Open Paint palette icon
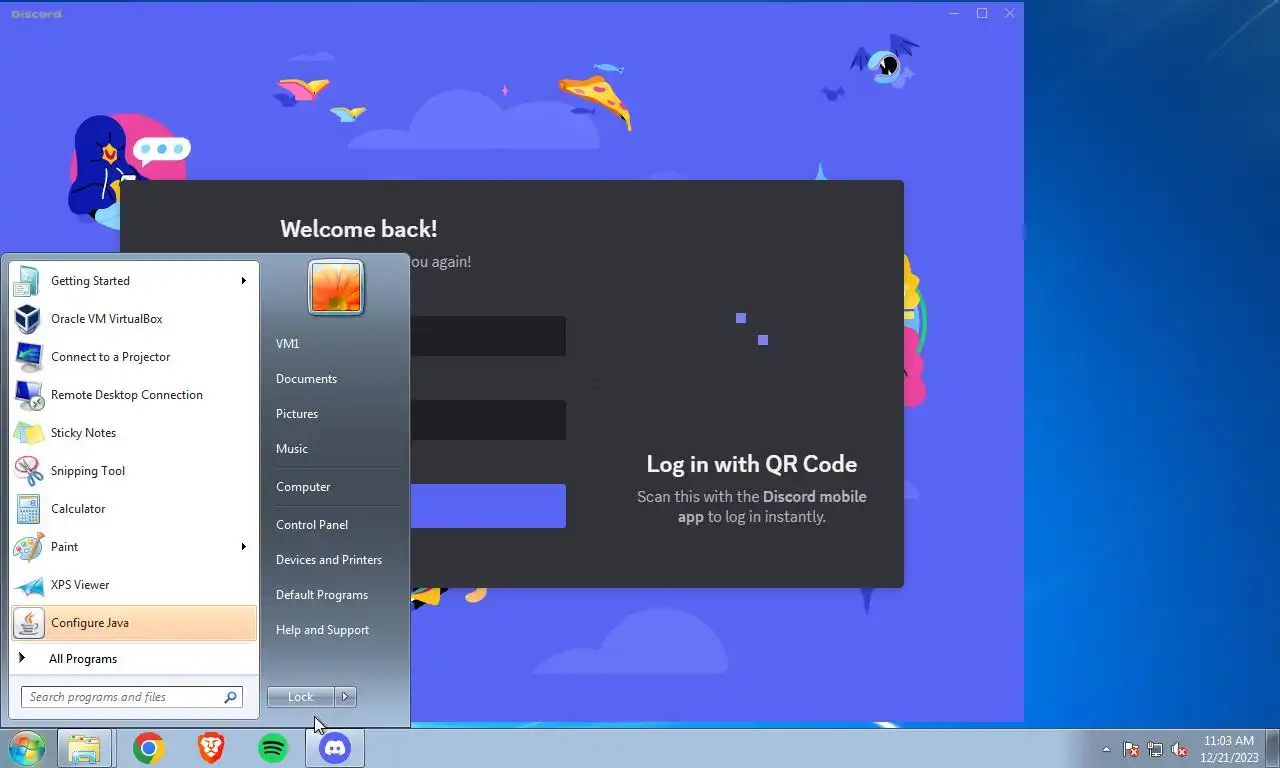 (x=27, y=547)
